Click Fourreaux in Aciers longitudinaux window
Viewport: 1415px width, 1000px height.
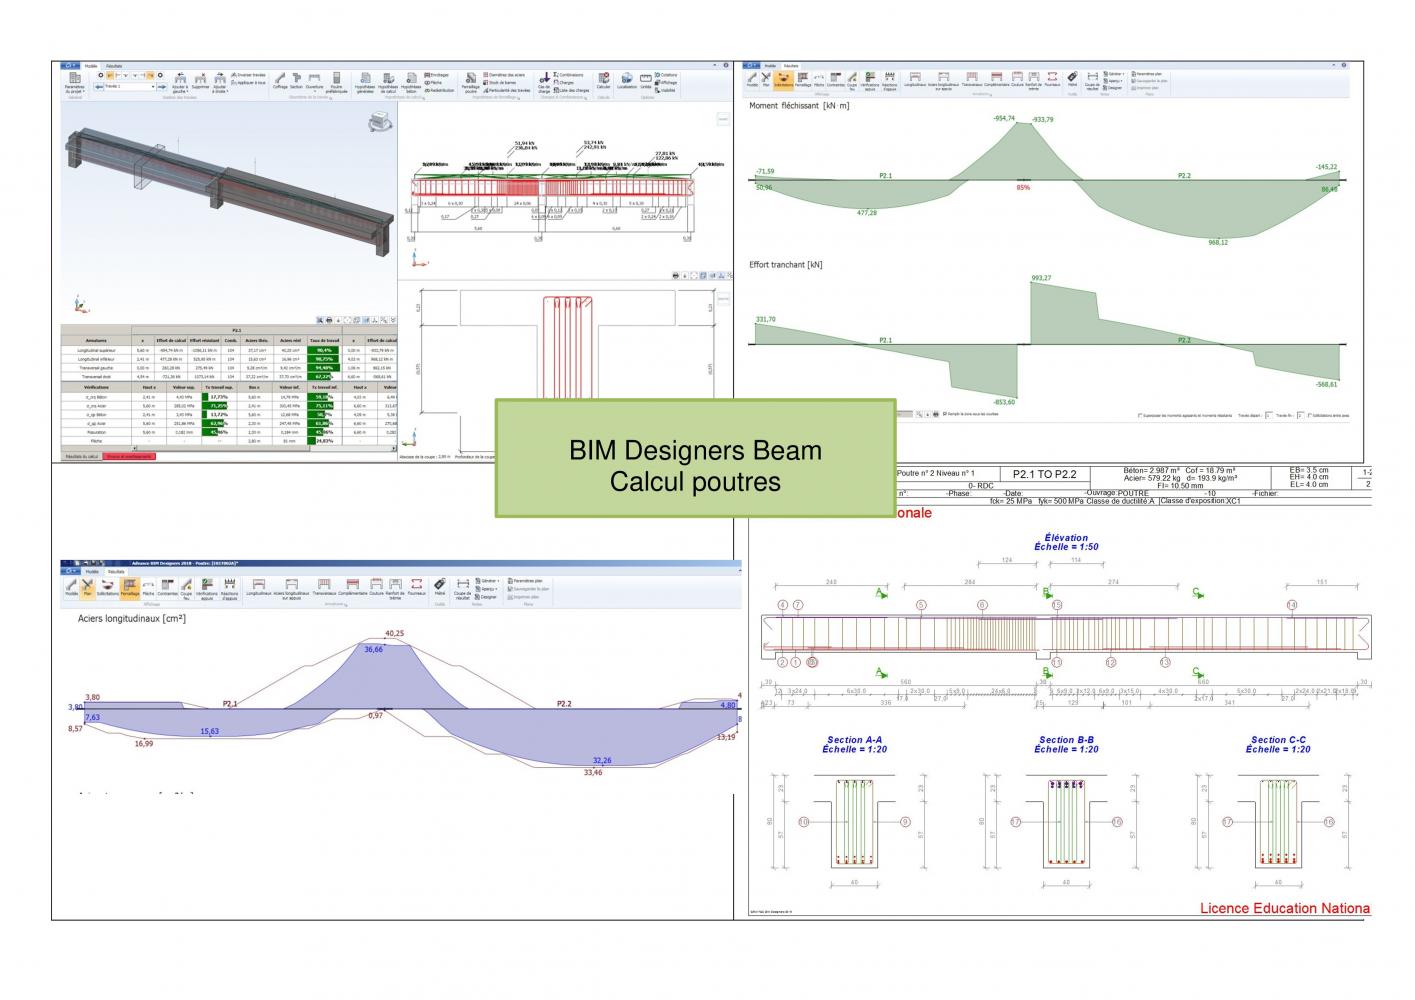click(416, 588)
